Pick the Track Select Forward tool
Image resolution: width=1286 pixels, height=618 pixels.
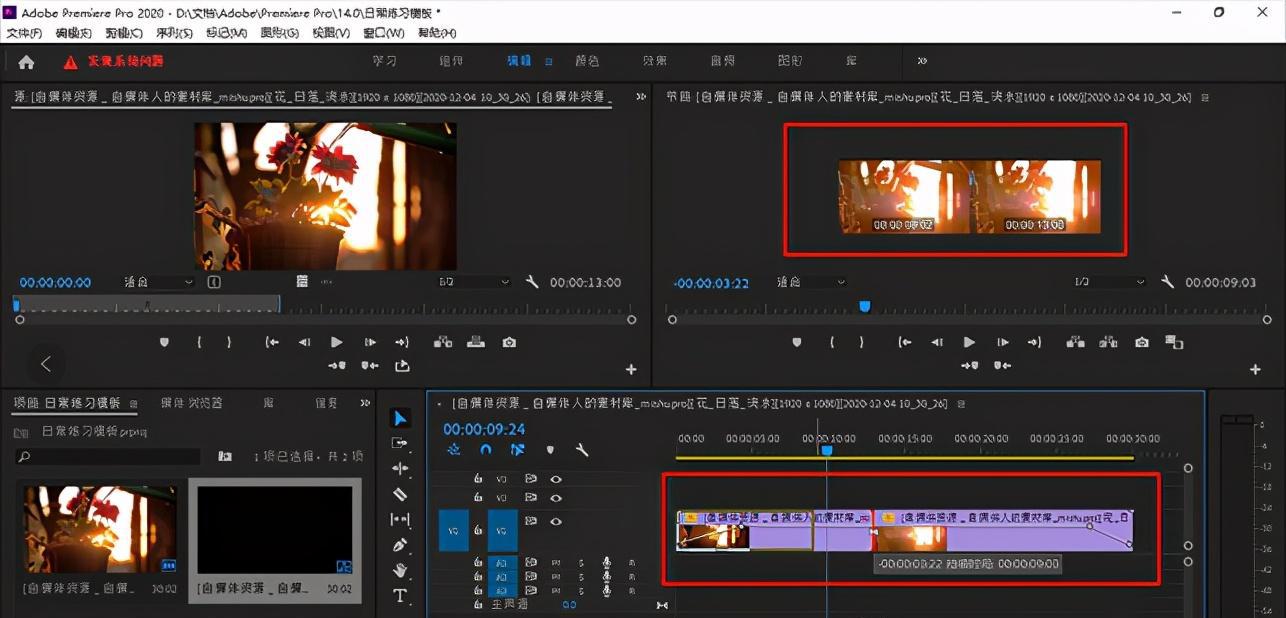click(x=400, y=443)
